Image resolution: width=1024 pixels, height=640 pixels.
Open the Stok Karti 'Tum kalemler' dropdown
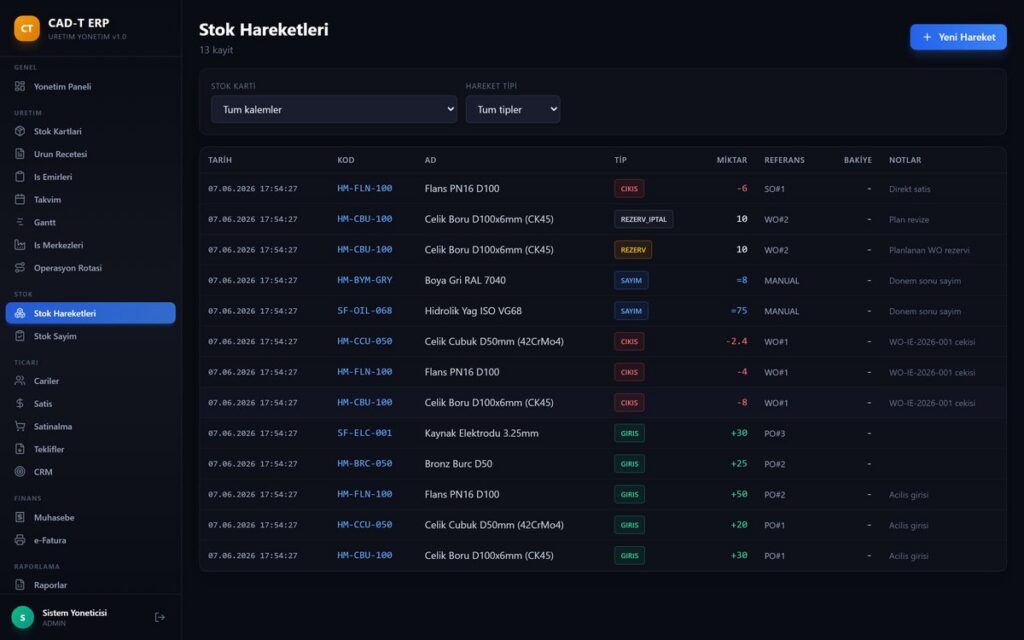334,110
